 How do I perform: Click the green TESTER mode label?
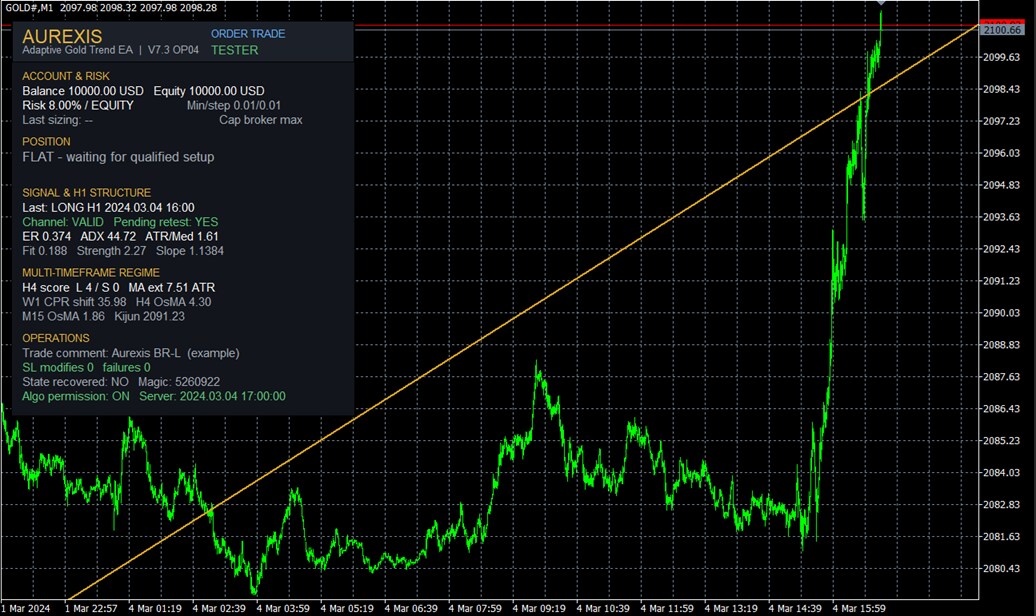point(235,50)
